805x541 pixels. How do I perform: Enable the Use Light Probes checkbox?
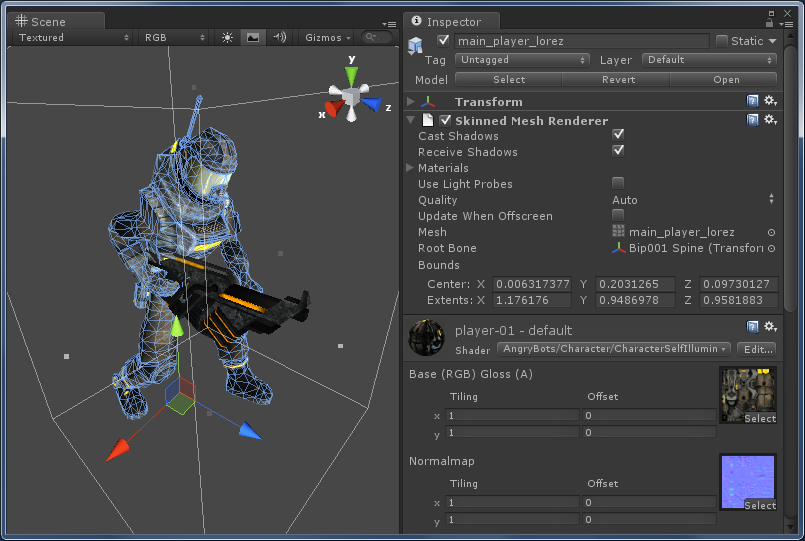pos(618,183)
